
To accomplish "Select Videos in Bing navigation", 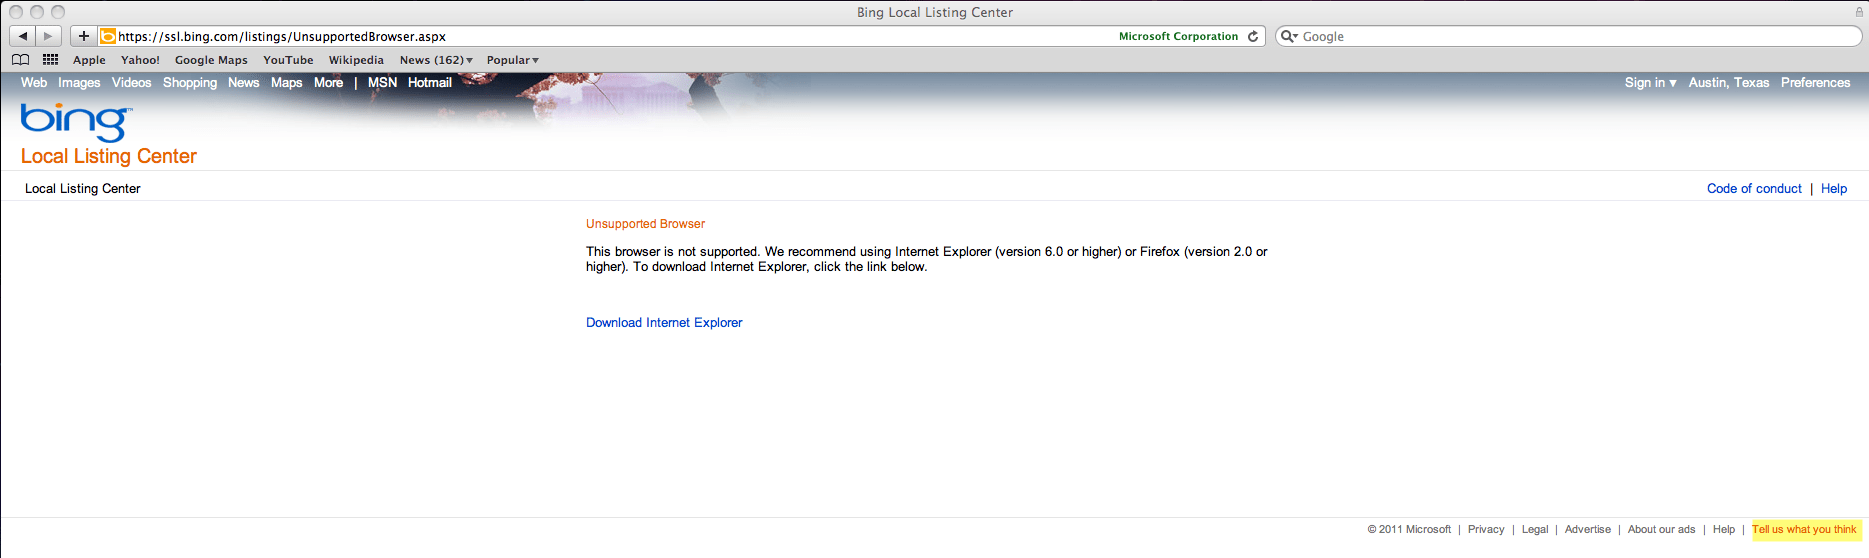I will pos(131,83).
